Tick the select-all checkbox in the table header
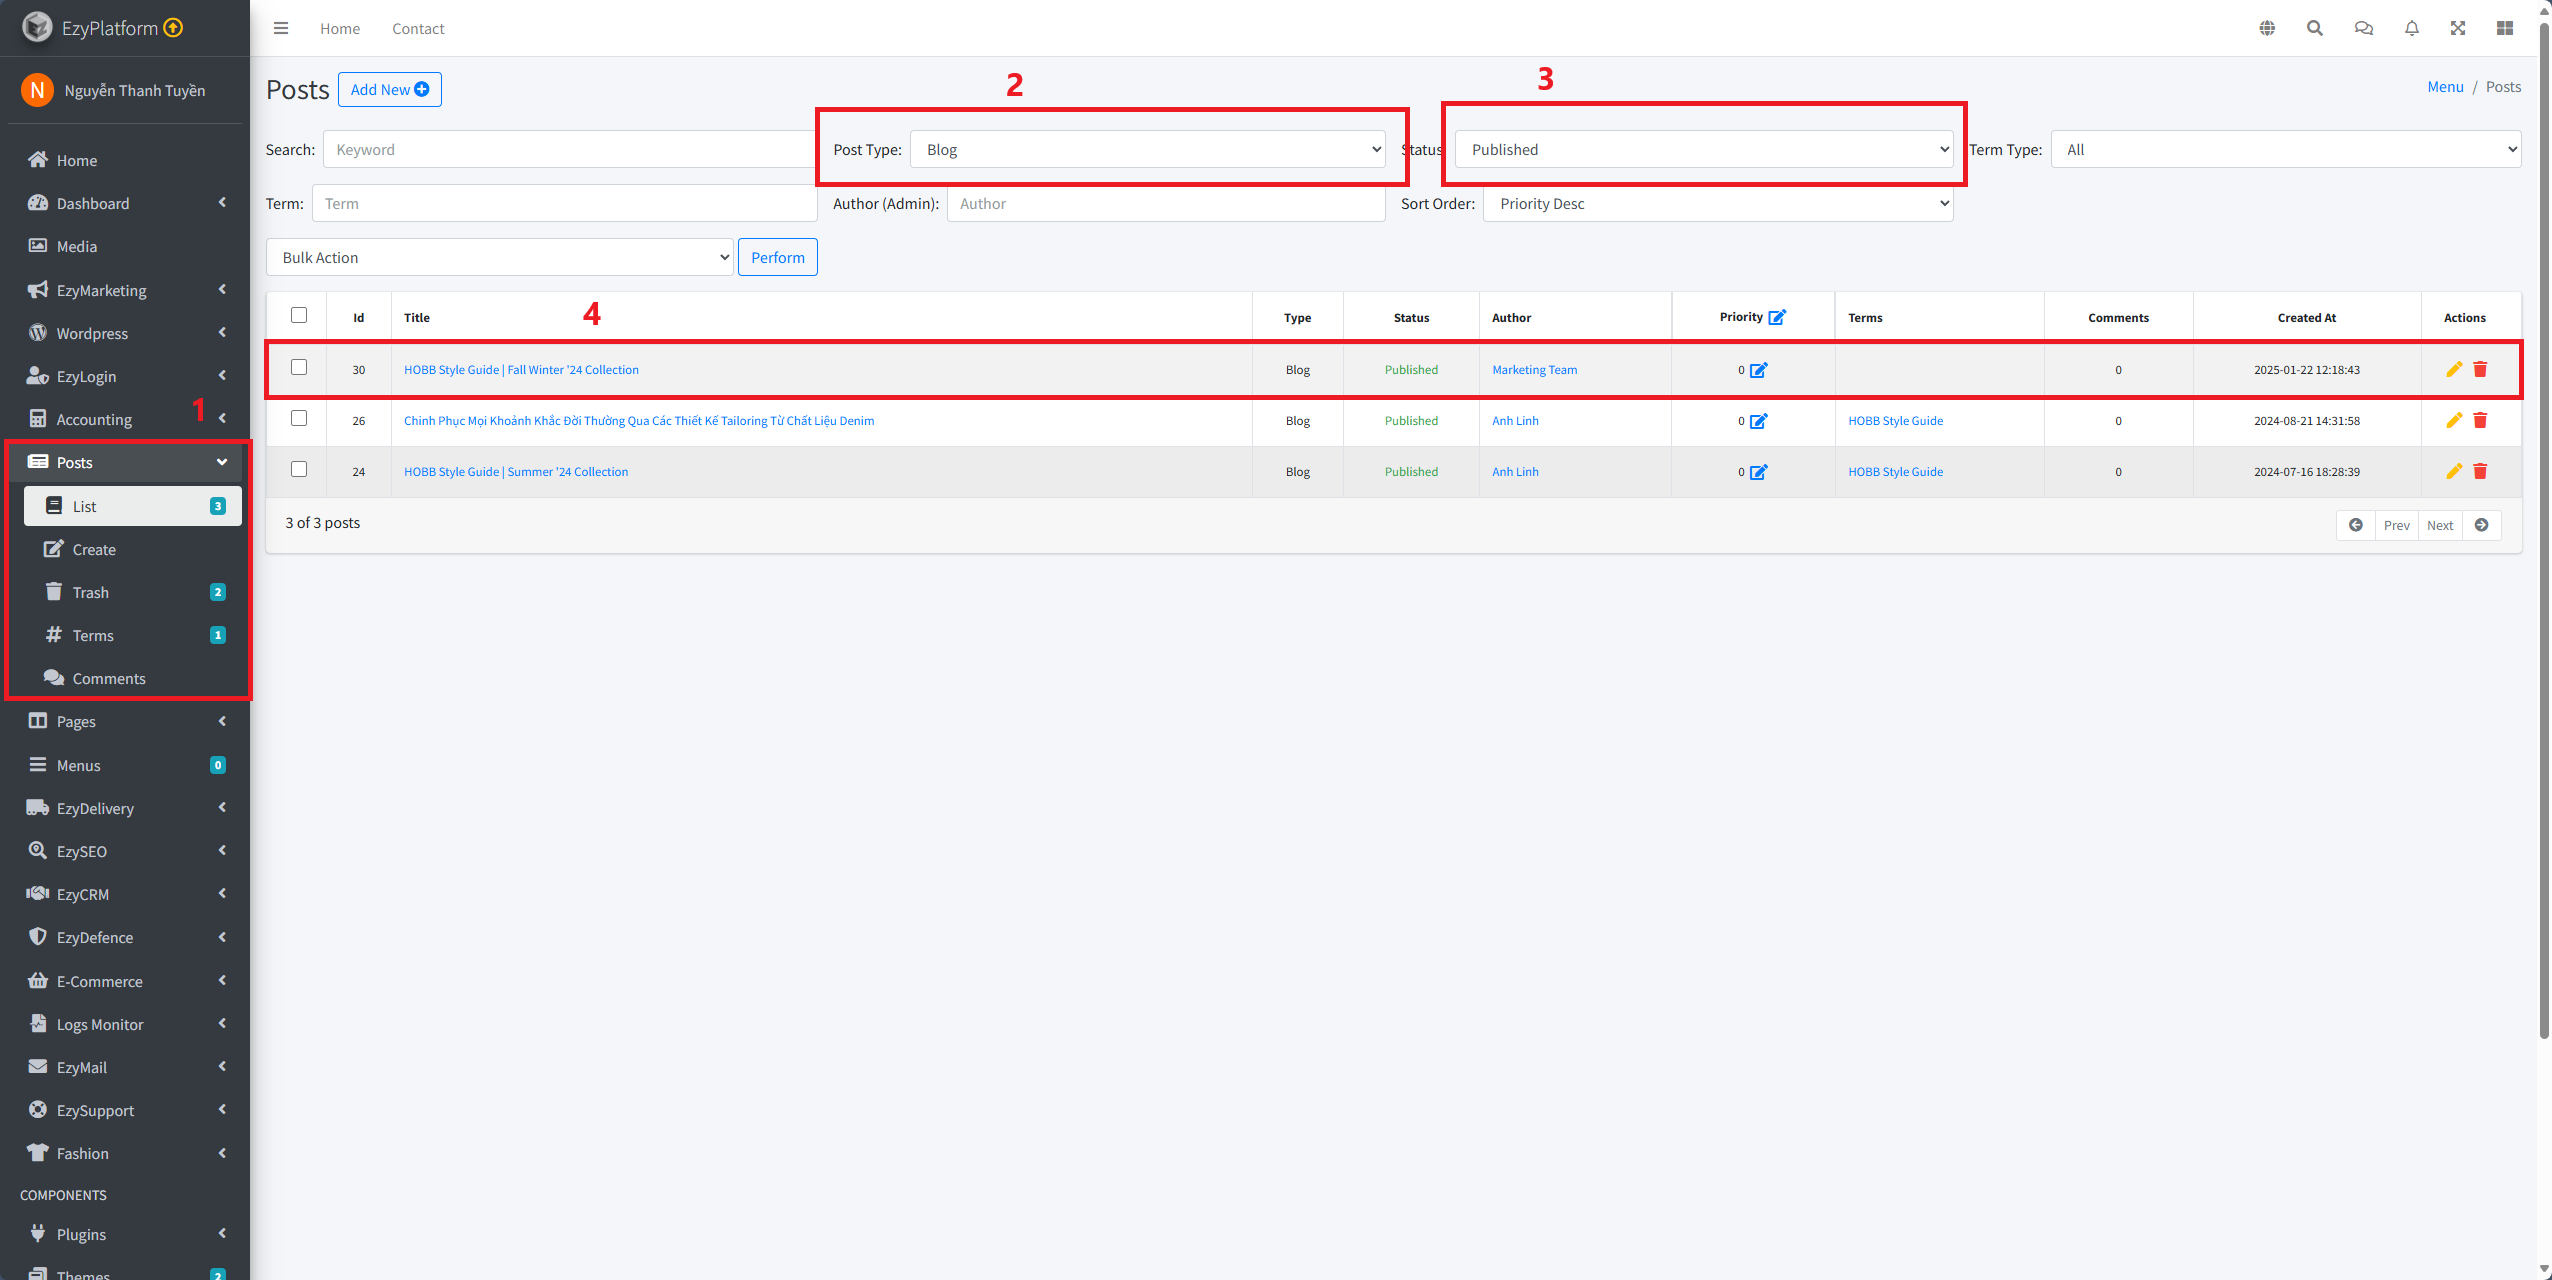The height and width of the screenshot is (1280, 2552). pos(299,315)
